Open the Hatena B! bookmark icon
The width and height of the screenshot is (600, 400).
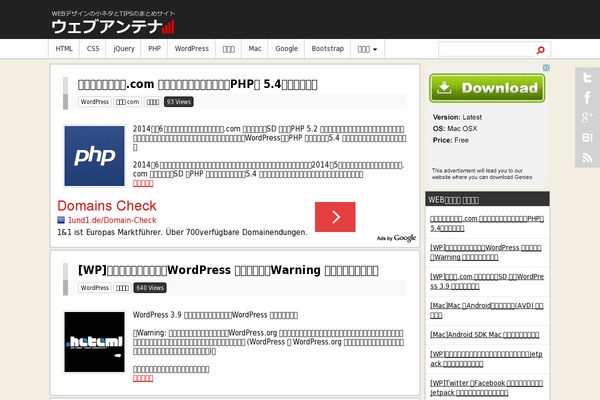coord(587,137)
